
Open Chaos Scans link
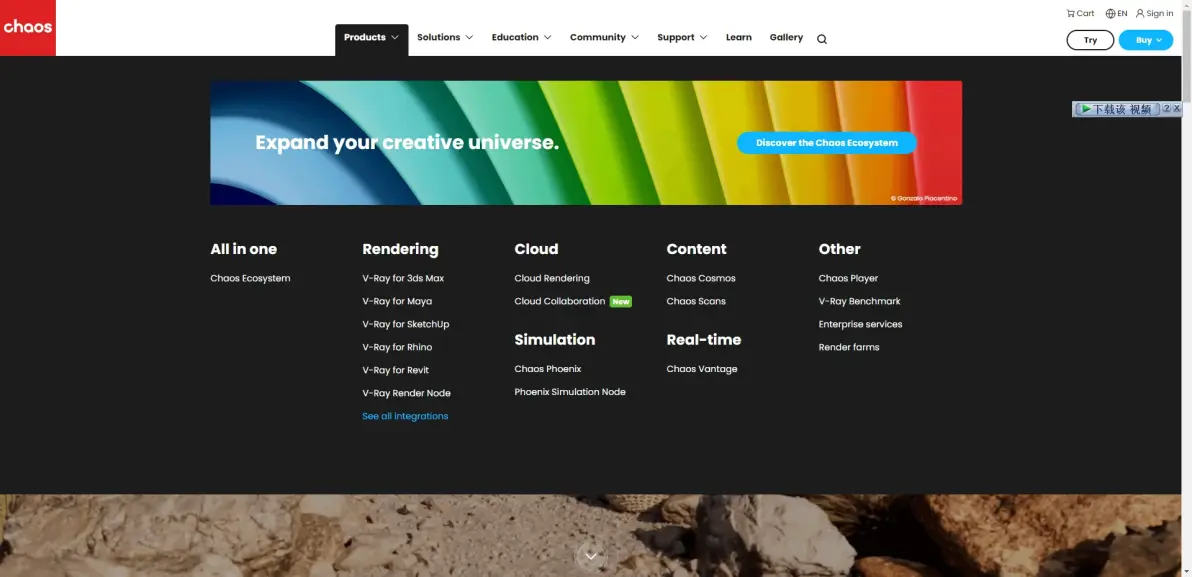pyautogui.click(x=696, y=301)
